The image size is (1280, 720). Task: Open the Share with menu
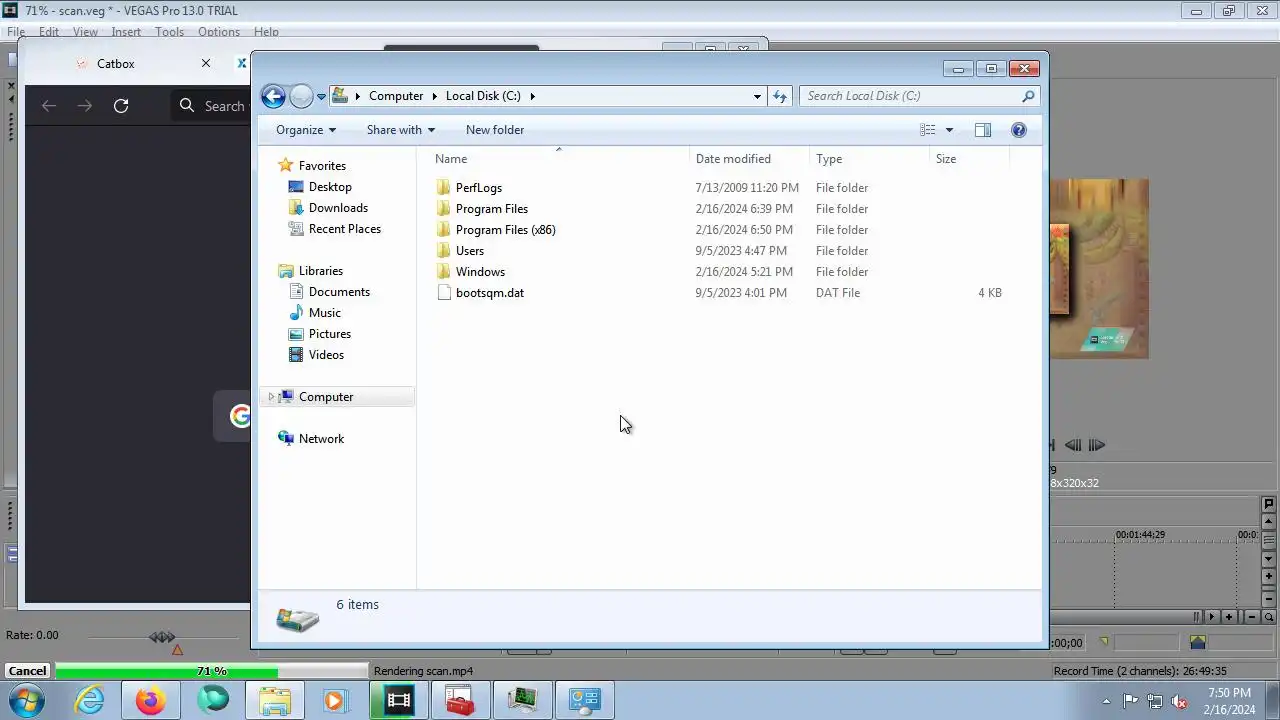point(401,130)
